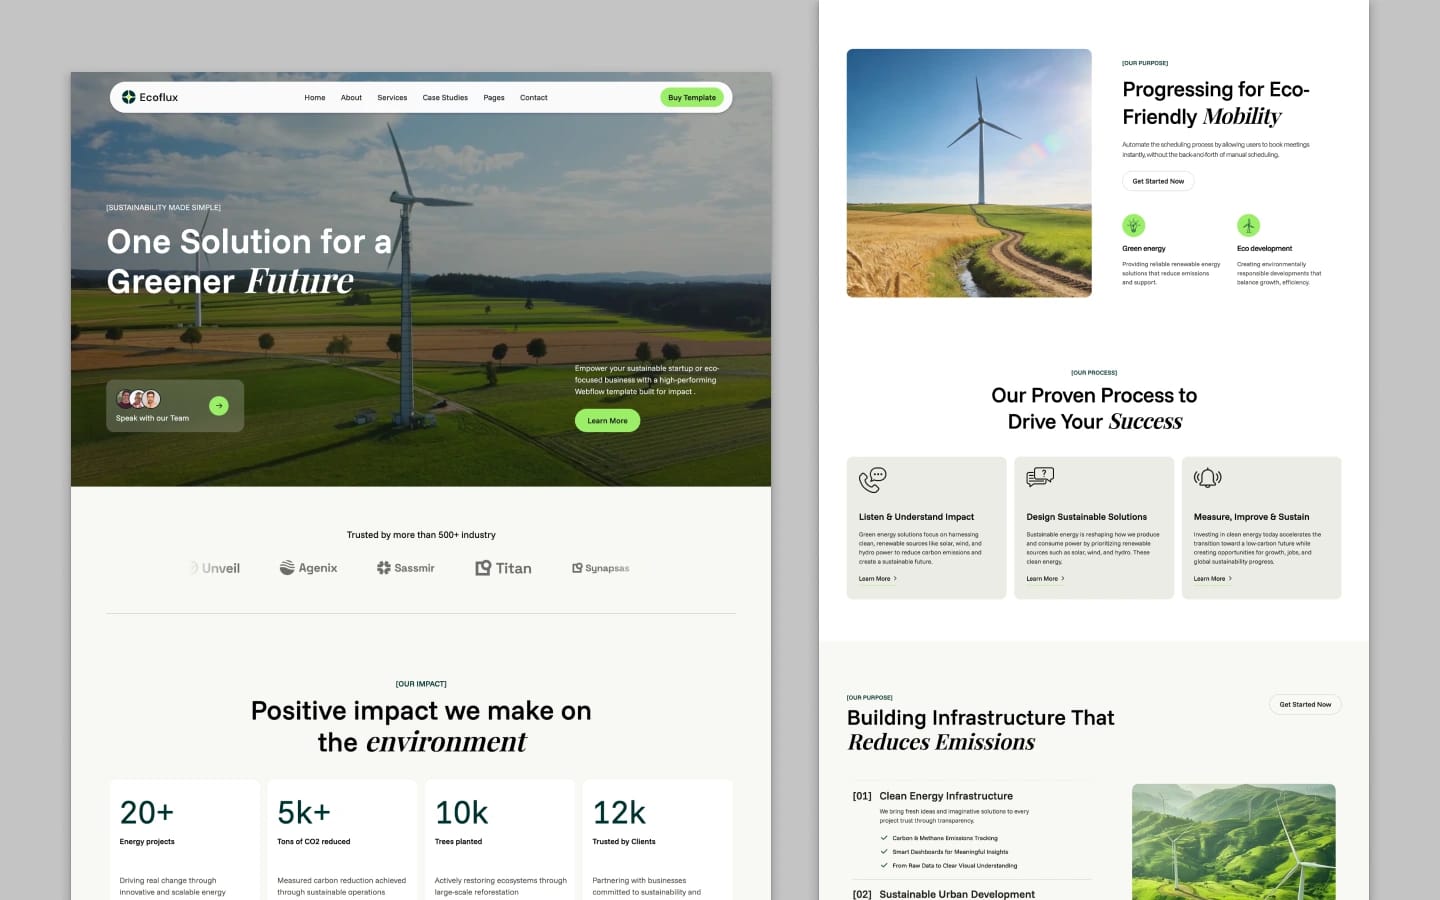
Task: Click the Sassmir brand logo
Action: pyautogui.click(x=405, y=568)
